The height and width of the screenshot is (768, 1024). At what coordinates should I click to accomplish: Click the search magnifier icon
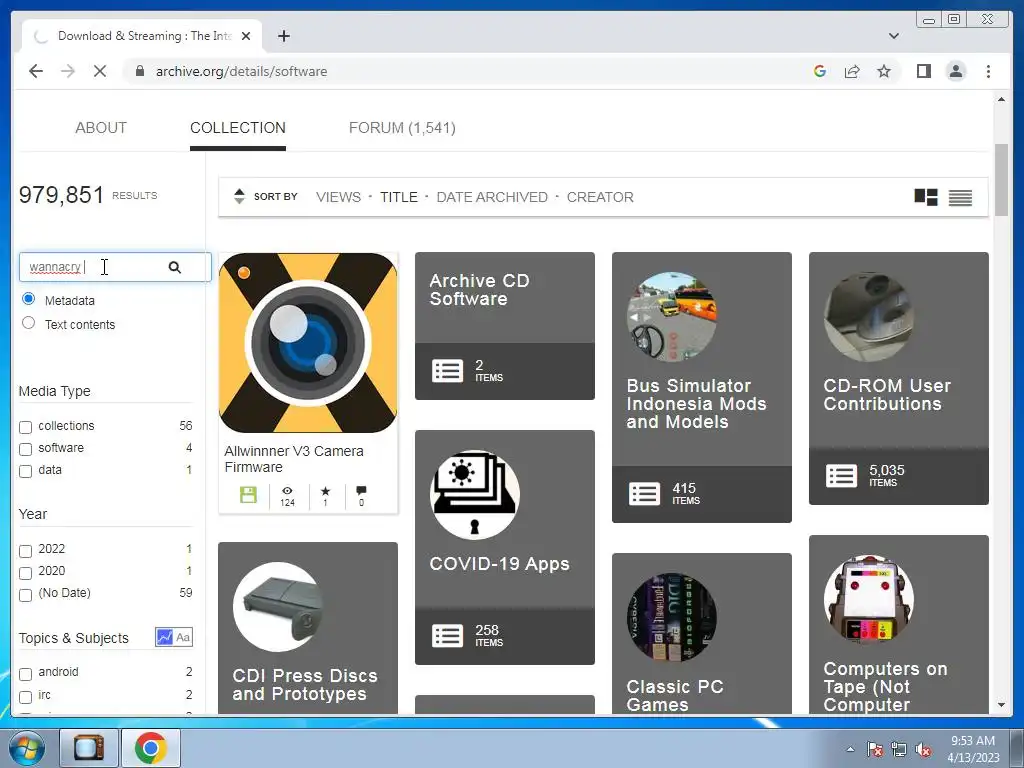coord(174,267)
